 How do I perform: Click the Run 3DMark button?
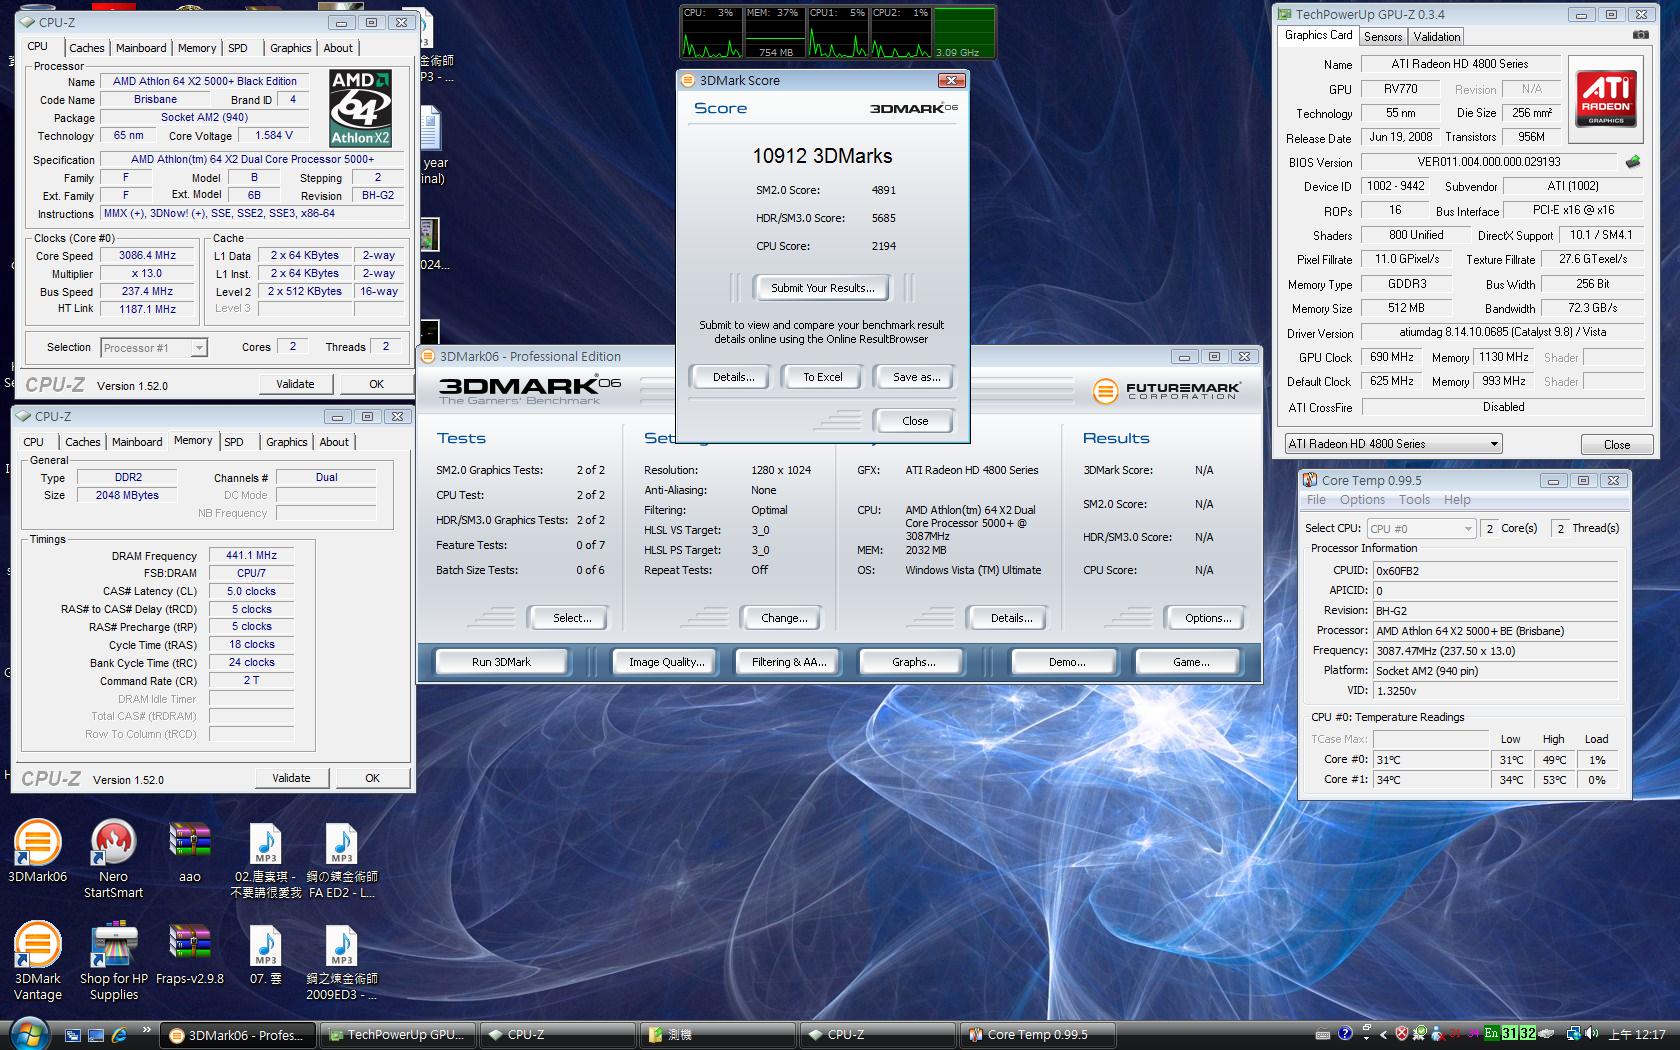(501, 662)
